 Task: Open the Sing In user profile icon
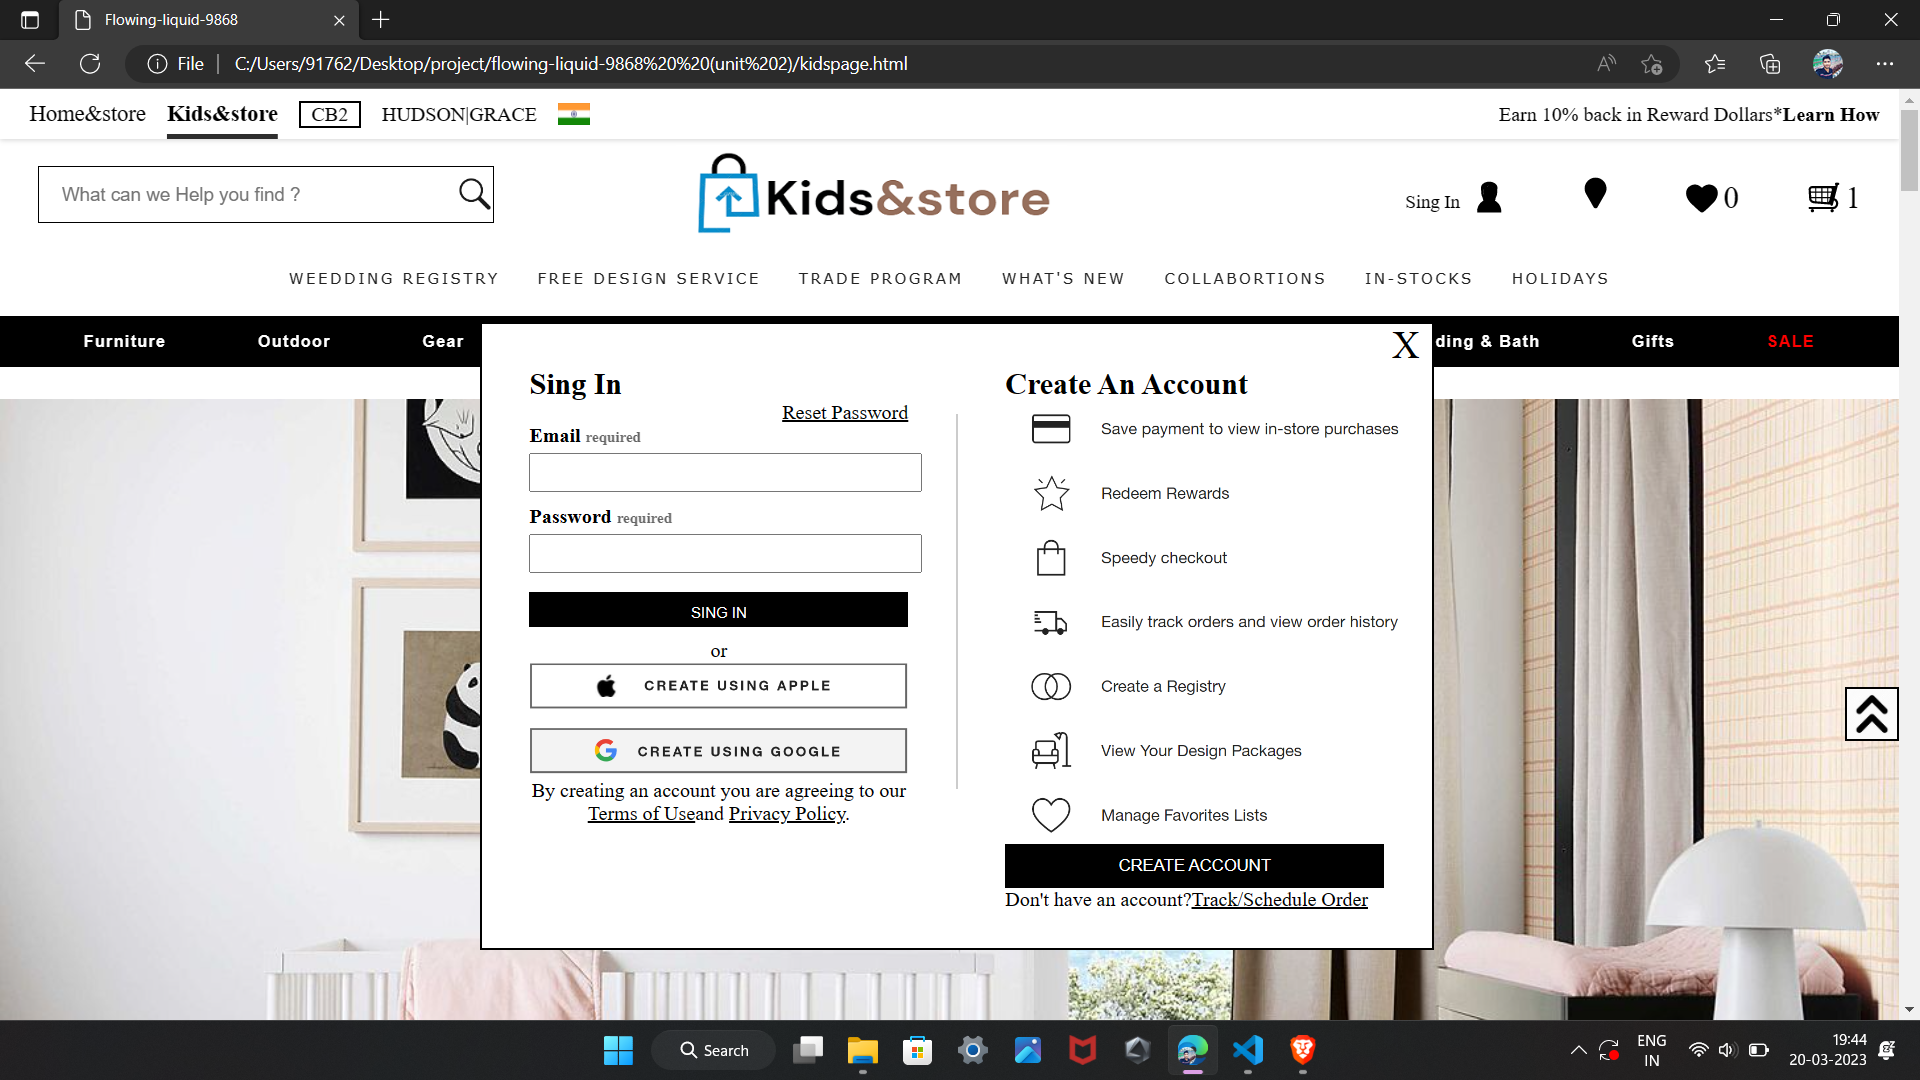1489,198
